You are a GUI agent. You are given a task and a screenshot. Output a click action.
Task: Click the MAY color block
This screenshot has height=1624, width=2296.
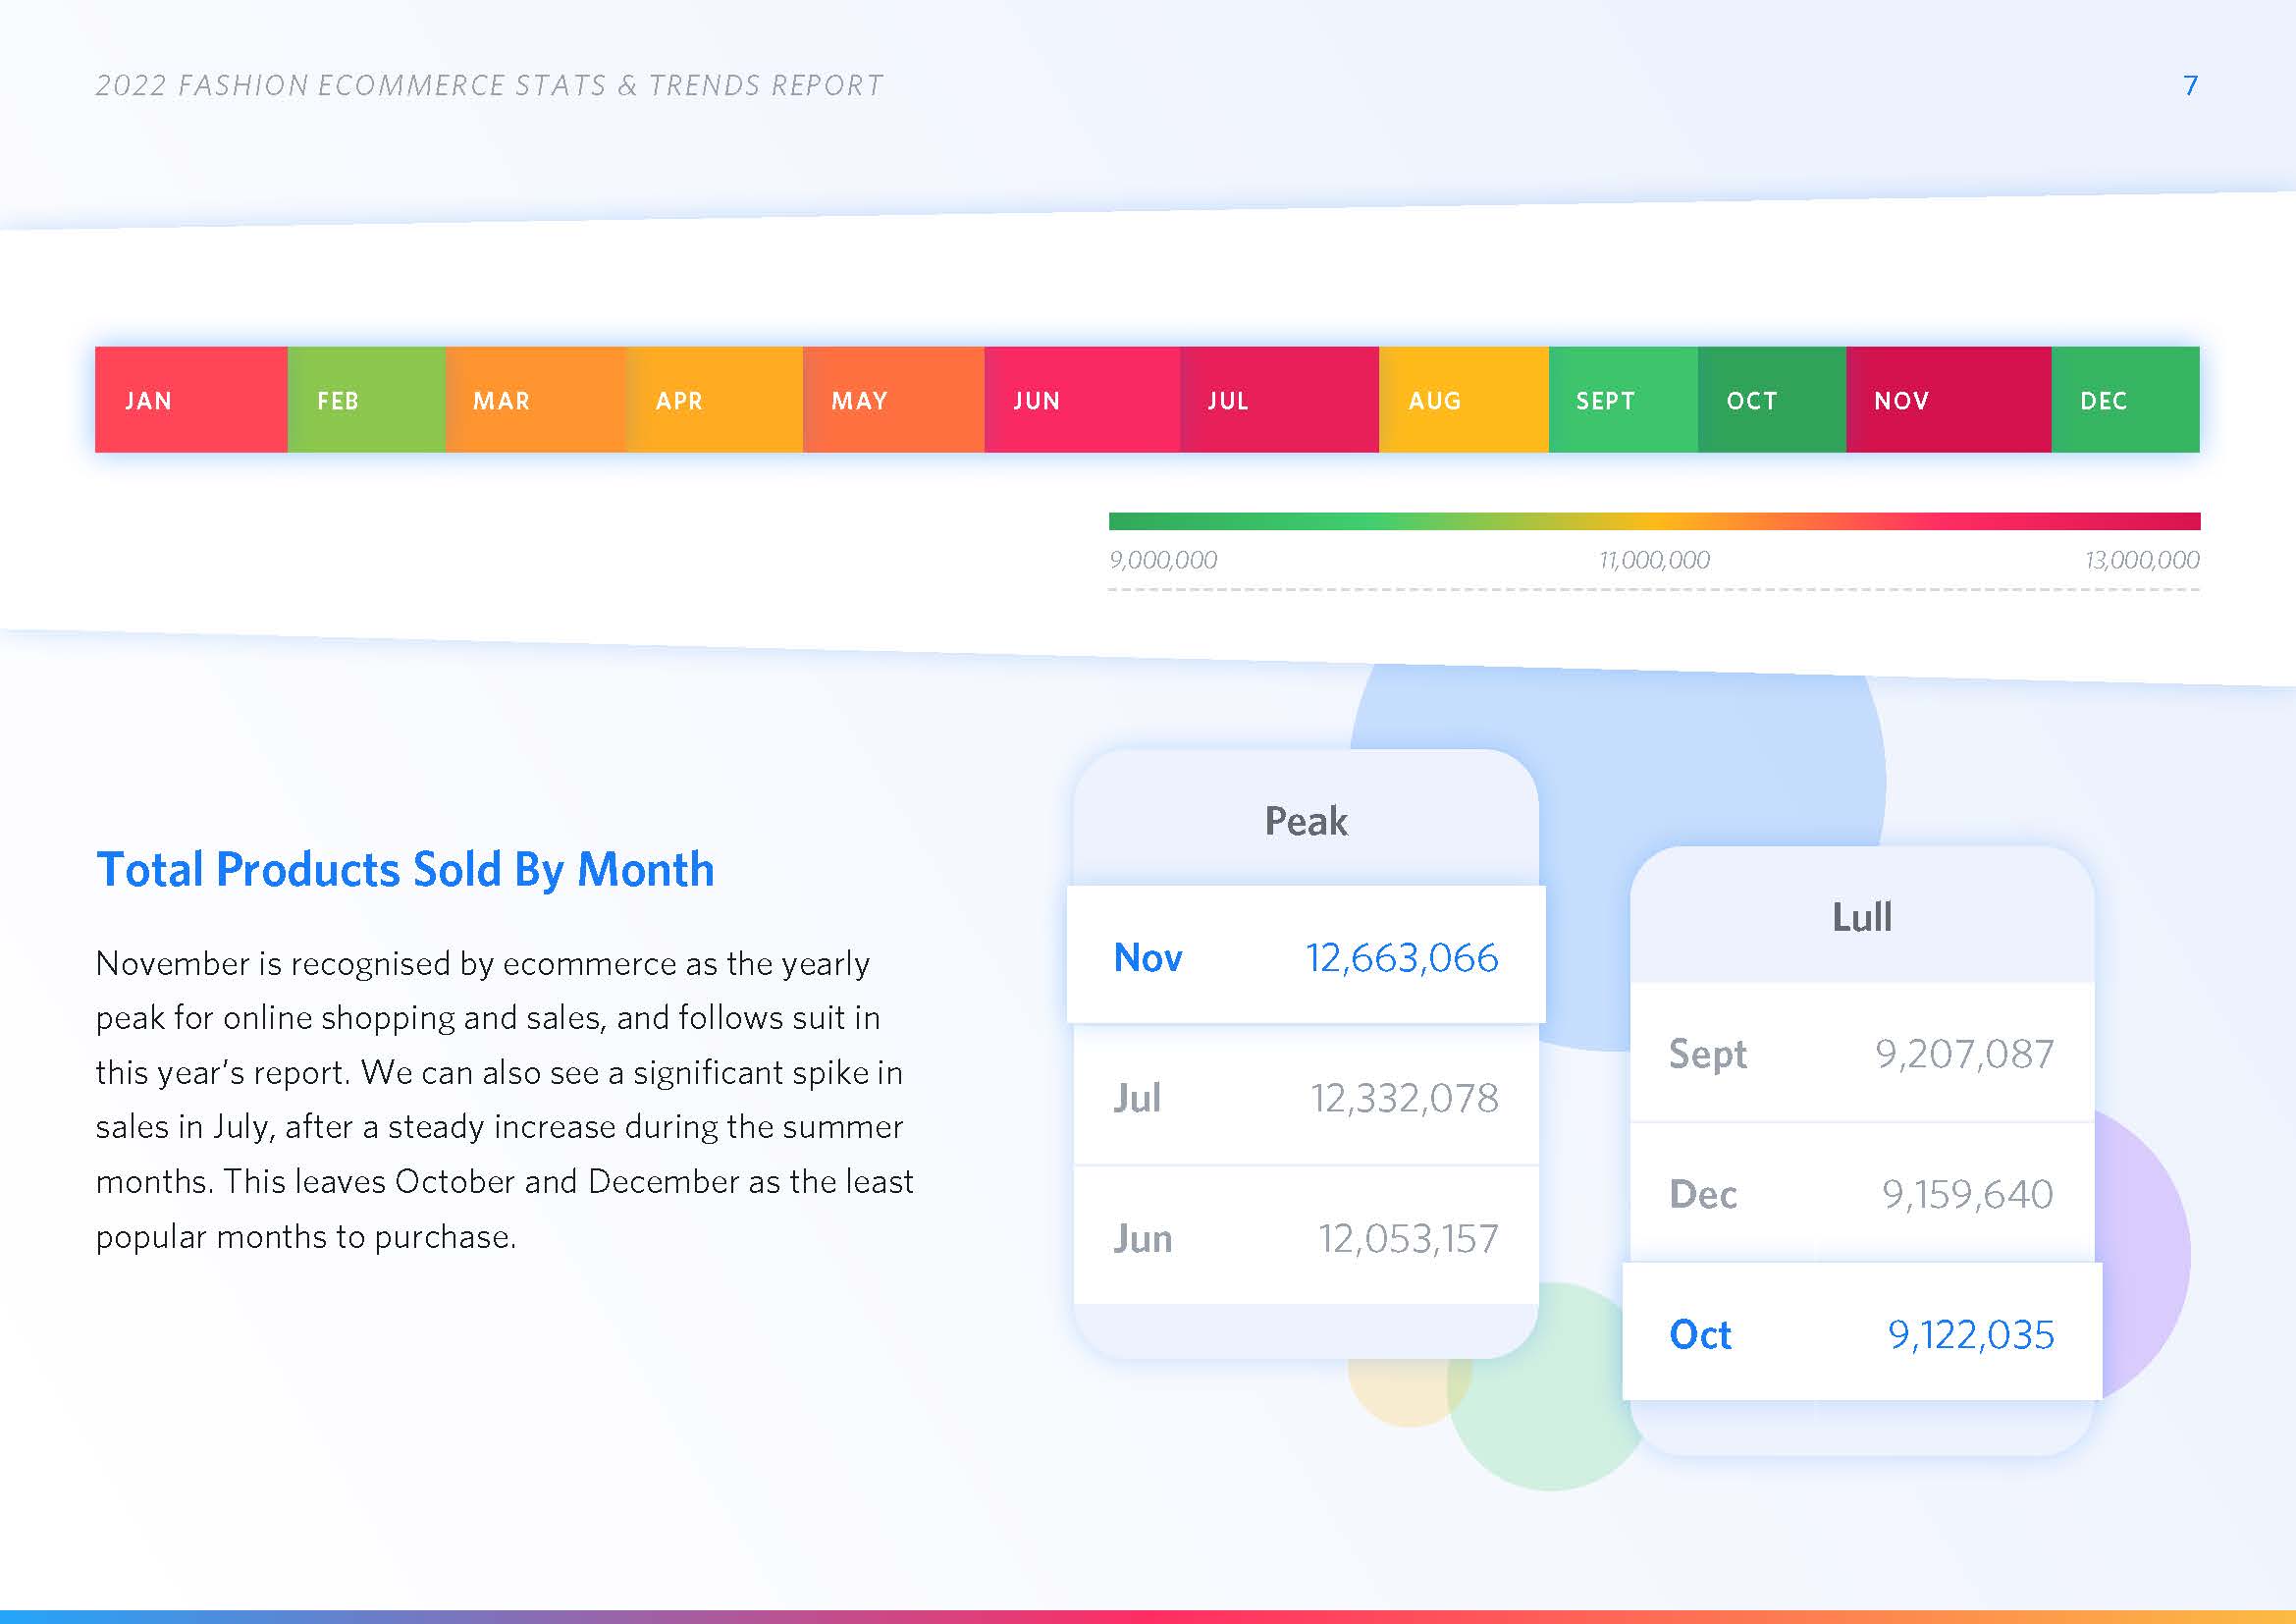[893, 400]
